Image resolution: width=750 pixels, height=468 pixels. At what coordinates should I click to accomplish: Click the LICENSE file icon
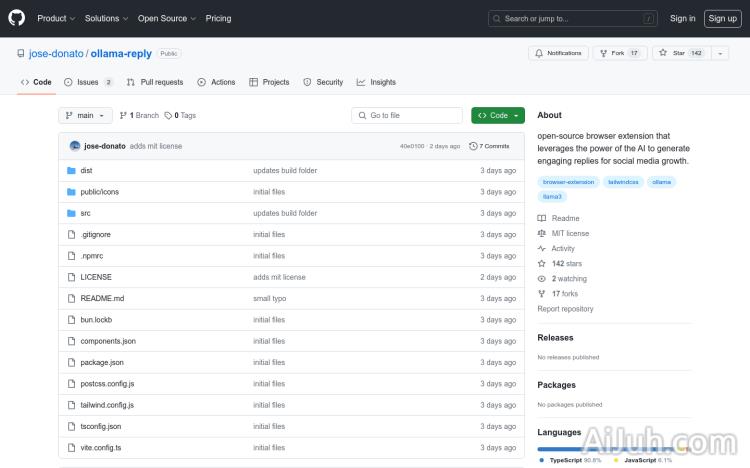[71, 277]
